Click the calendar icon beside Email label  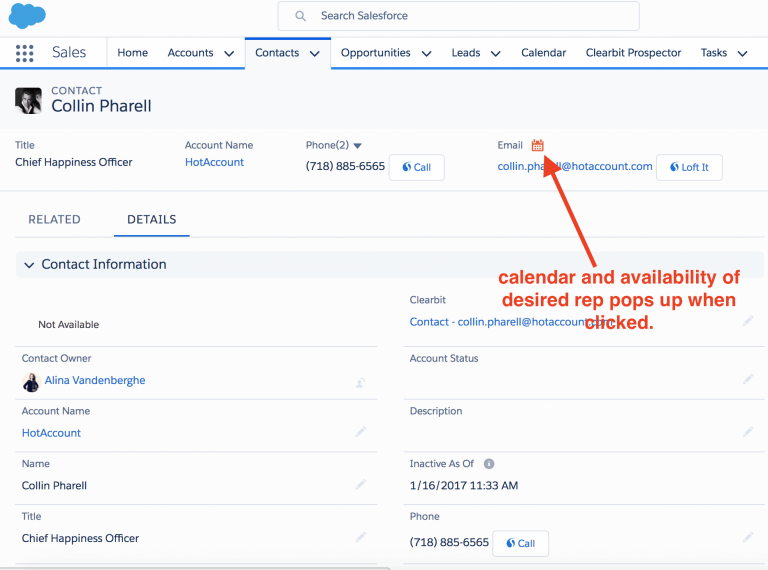coord(537,145)
